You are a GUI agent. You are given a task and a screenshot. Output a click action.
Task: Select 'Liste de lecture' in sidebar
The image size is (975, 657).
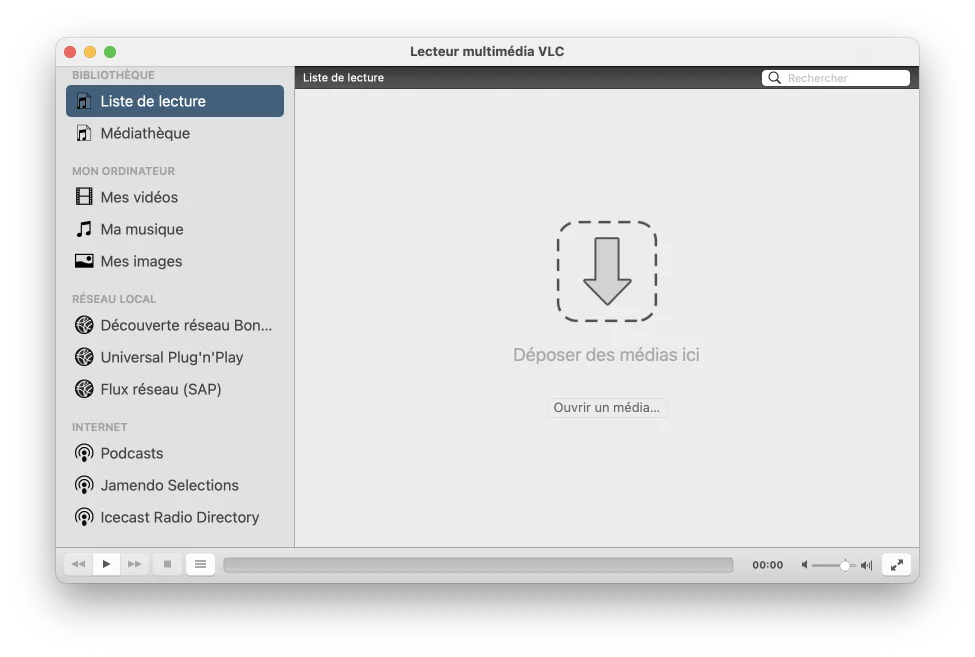175,101
